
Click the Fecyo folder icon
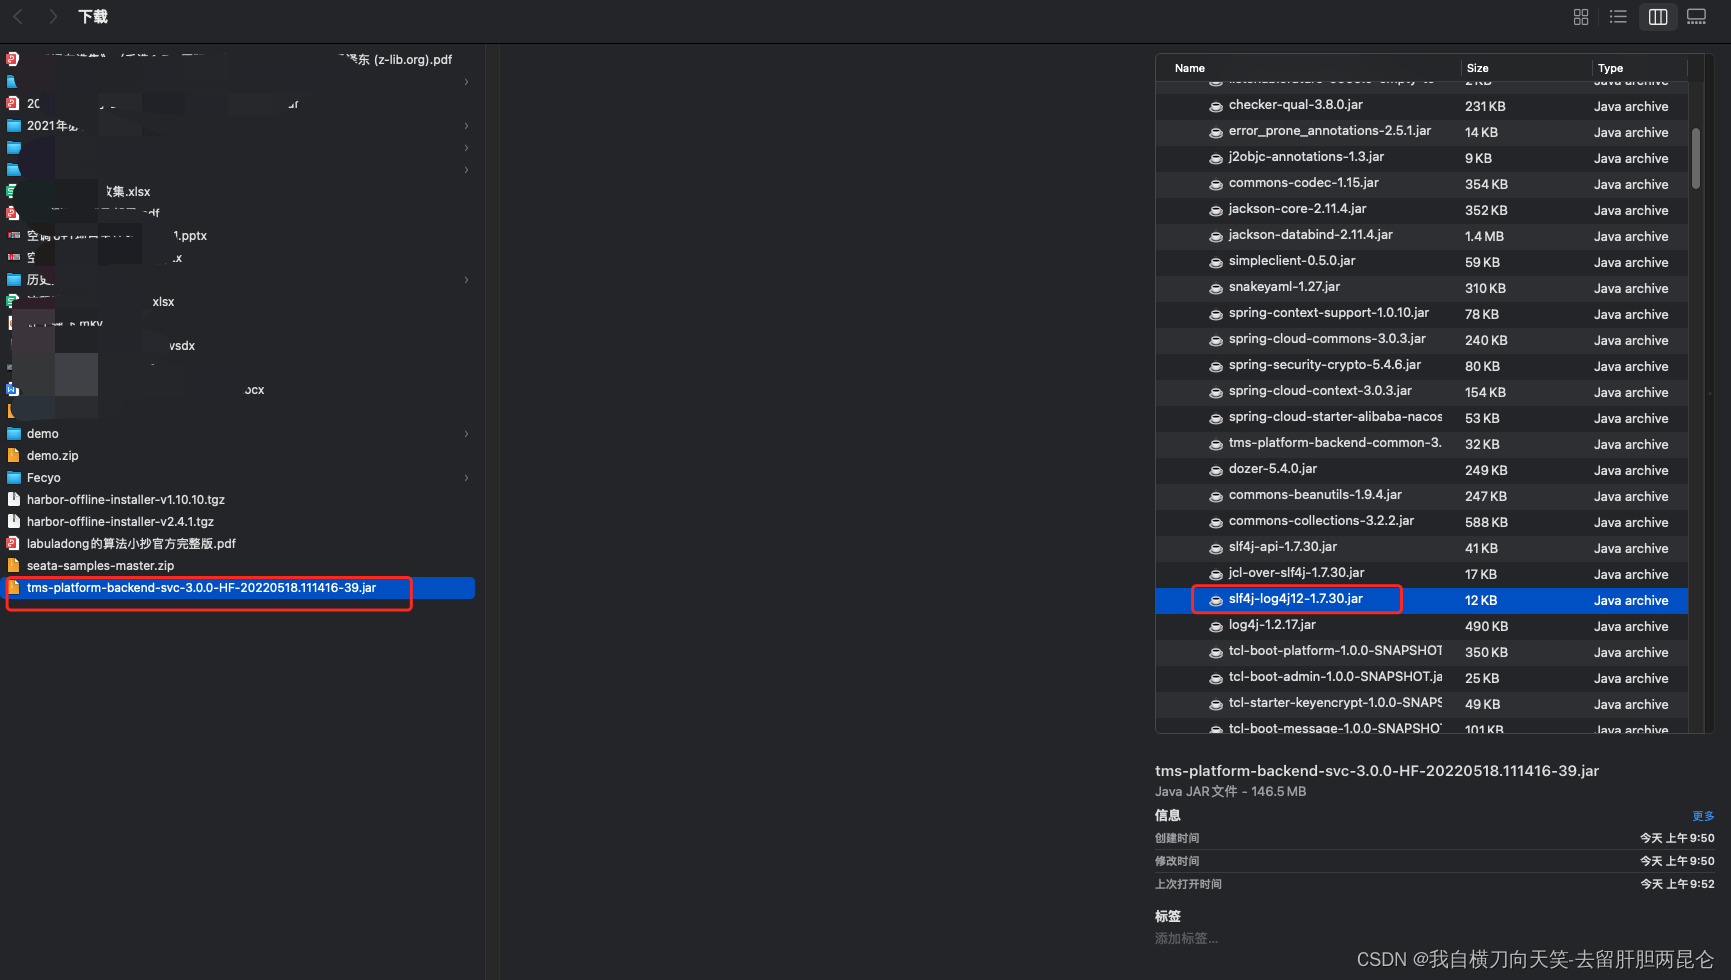coord(14,478)
